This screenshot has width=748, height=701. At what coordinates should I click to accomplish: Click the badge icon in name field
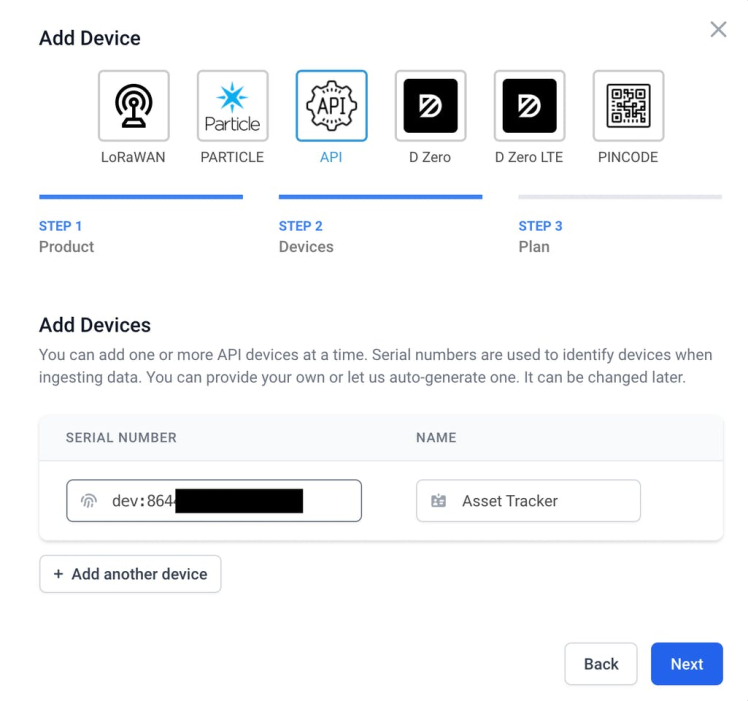pyautogui.click(x=438, y=501)
